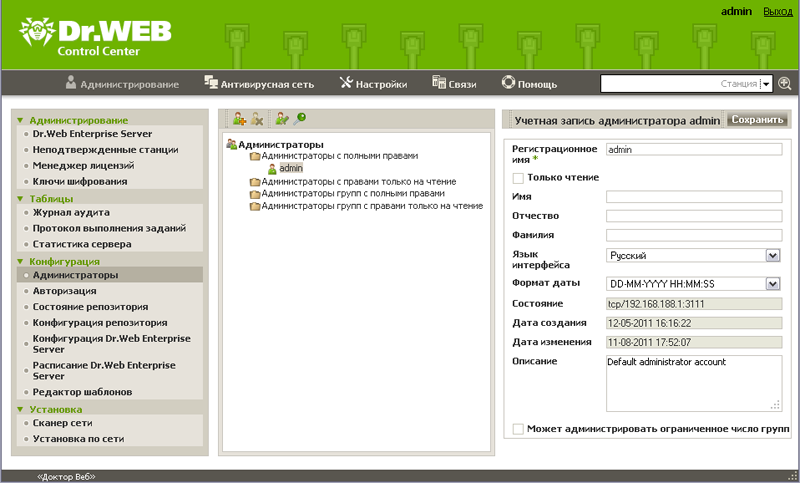The image size is (800, 483).
Task: Collapse the Конфигурация sidebar section
Action: tap(20, 262)
